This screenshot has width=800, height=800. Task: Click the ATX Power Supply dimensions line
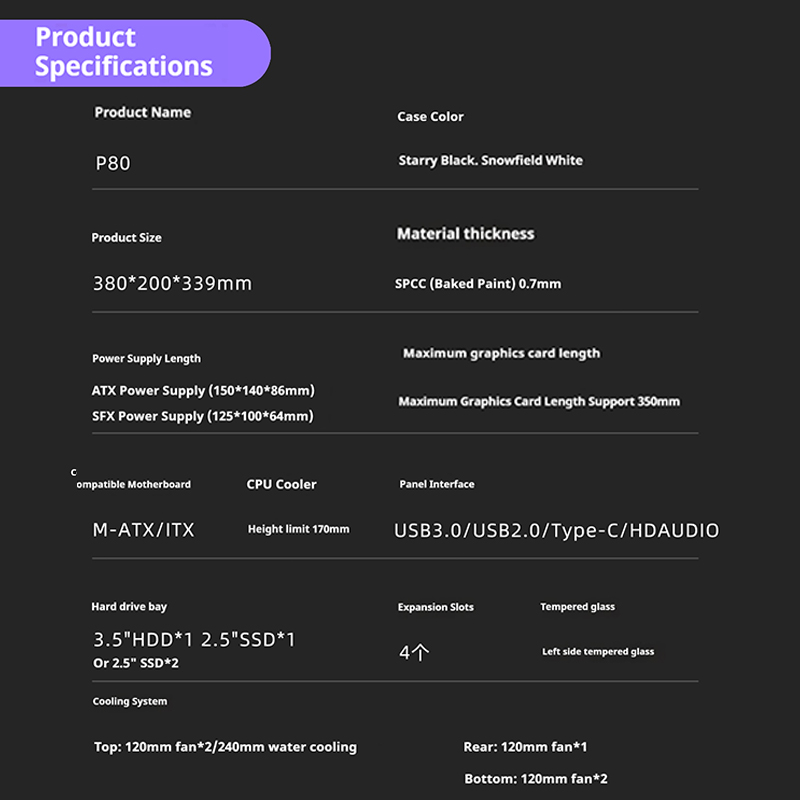pos(203,391)
